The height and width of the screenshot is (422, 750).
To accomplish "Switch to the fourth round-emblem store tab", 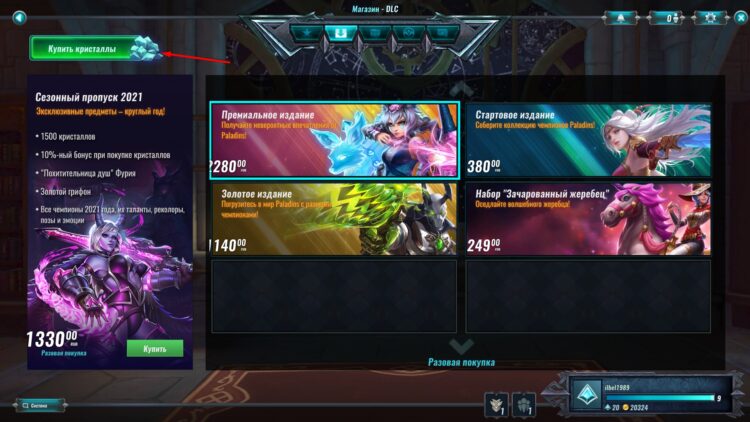I will point(408,33).
